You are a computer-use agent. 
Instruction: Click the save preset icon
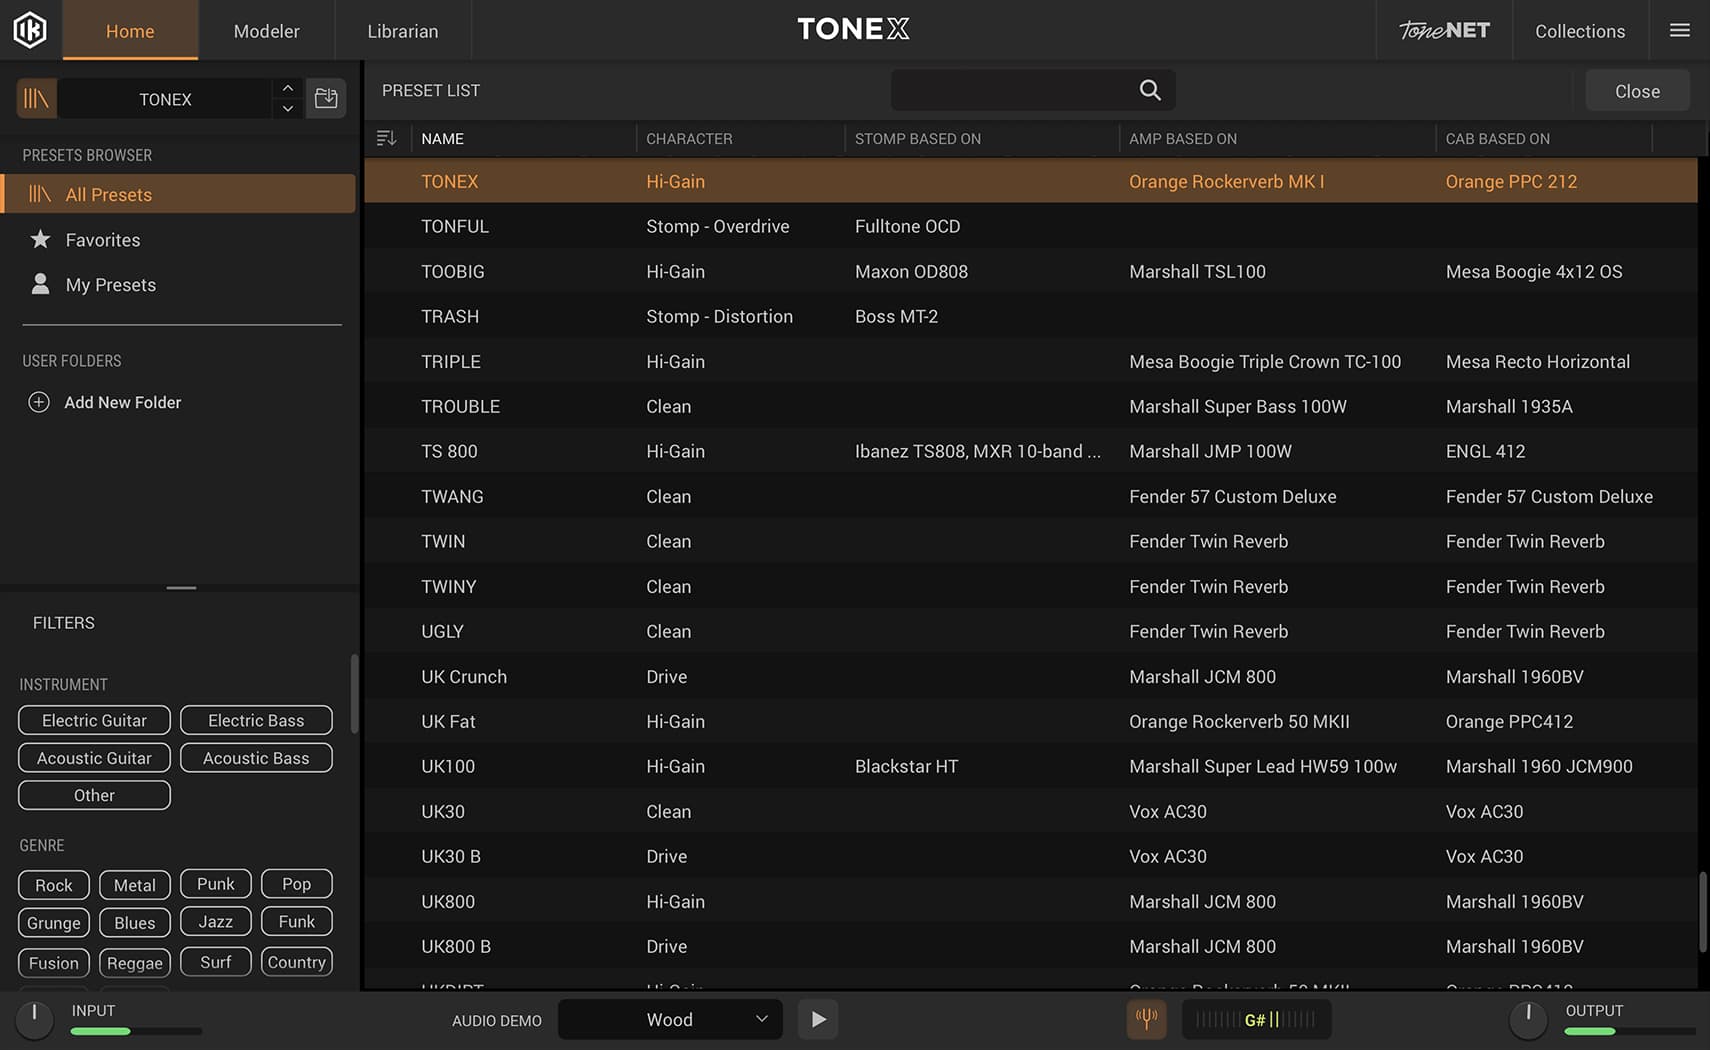326,99
